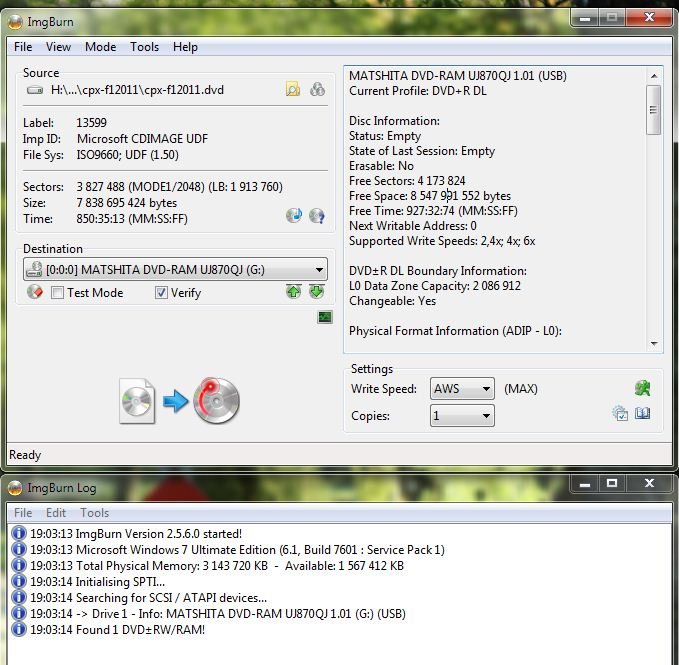Image resolution: width=679 pixels, height=665 pixels.
Task: Click the size value '7 838 695 424 bytes'
Action: click(127, 203)
